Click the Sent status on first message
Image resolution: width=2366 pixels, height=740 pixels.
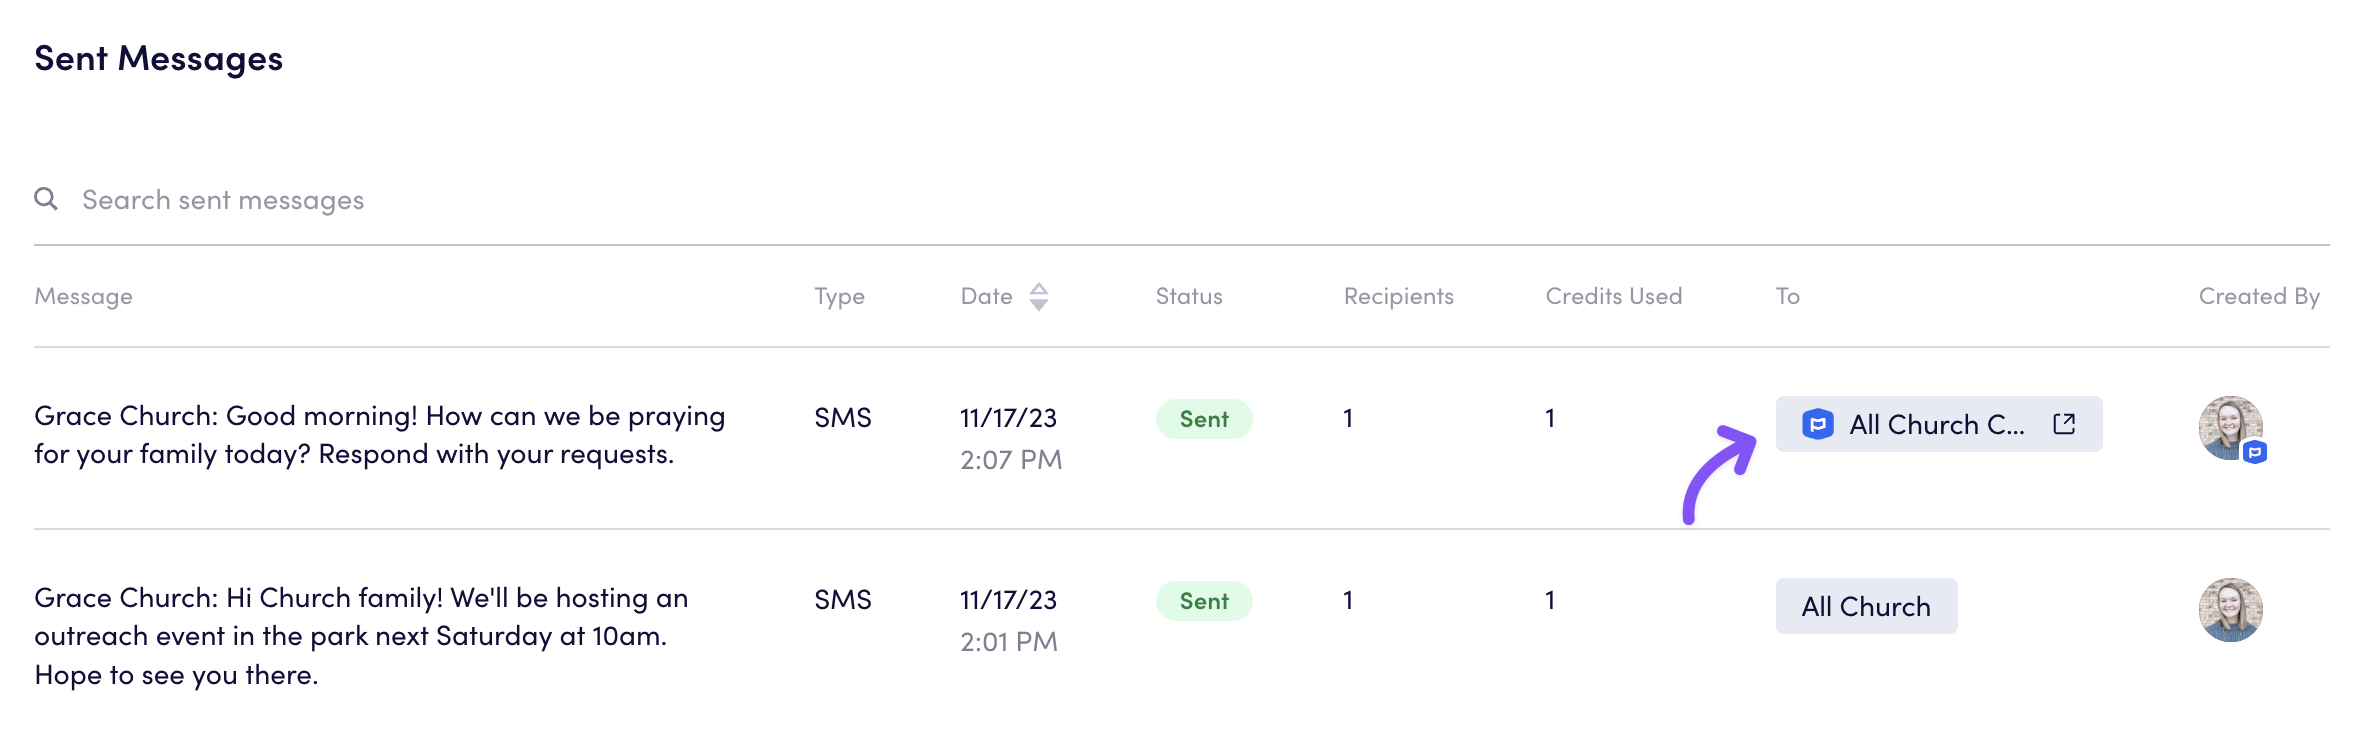[1204, 419]
